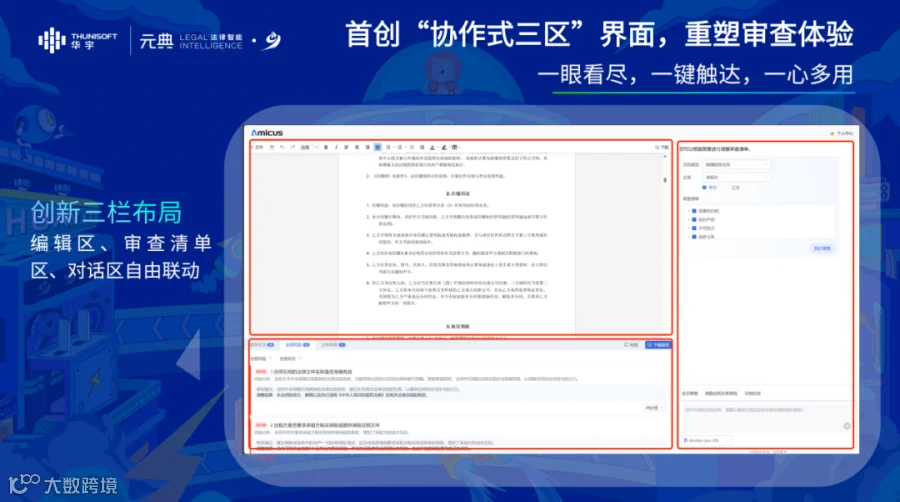Image resolution: width=900 pixels, height=502 pixels.
Task: Click second issue title about lessor insurance
Action: pos(325,425)
